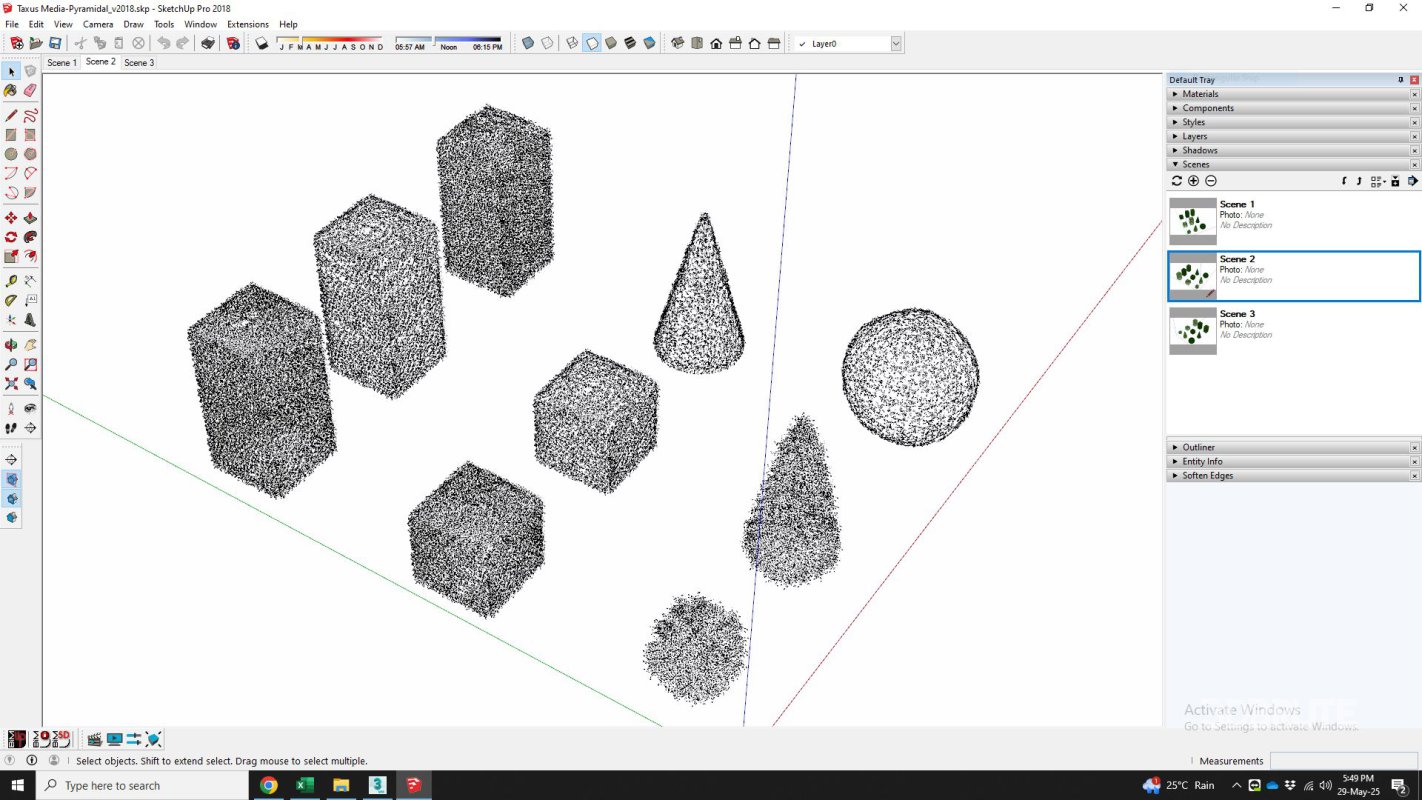Toggle shadows display in the shadow toolbar
1422x800 pixels.
(260, 43)
